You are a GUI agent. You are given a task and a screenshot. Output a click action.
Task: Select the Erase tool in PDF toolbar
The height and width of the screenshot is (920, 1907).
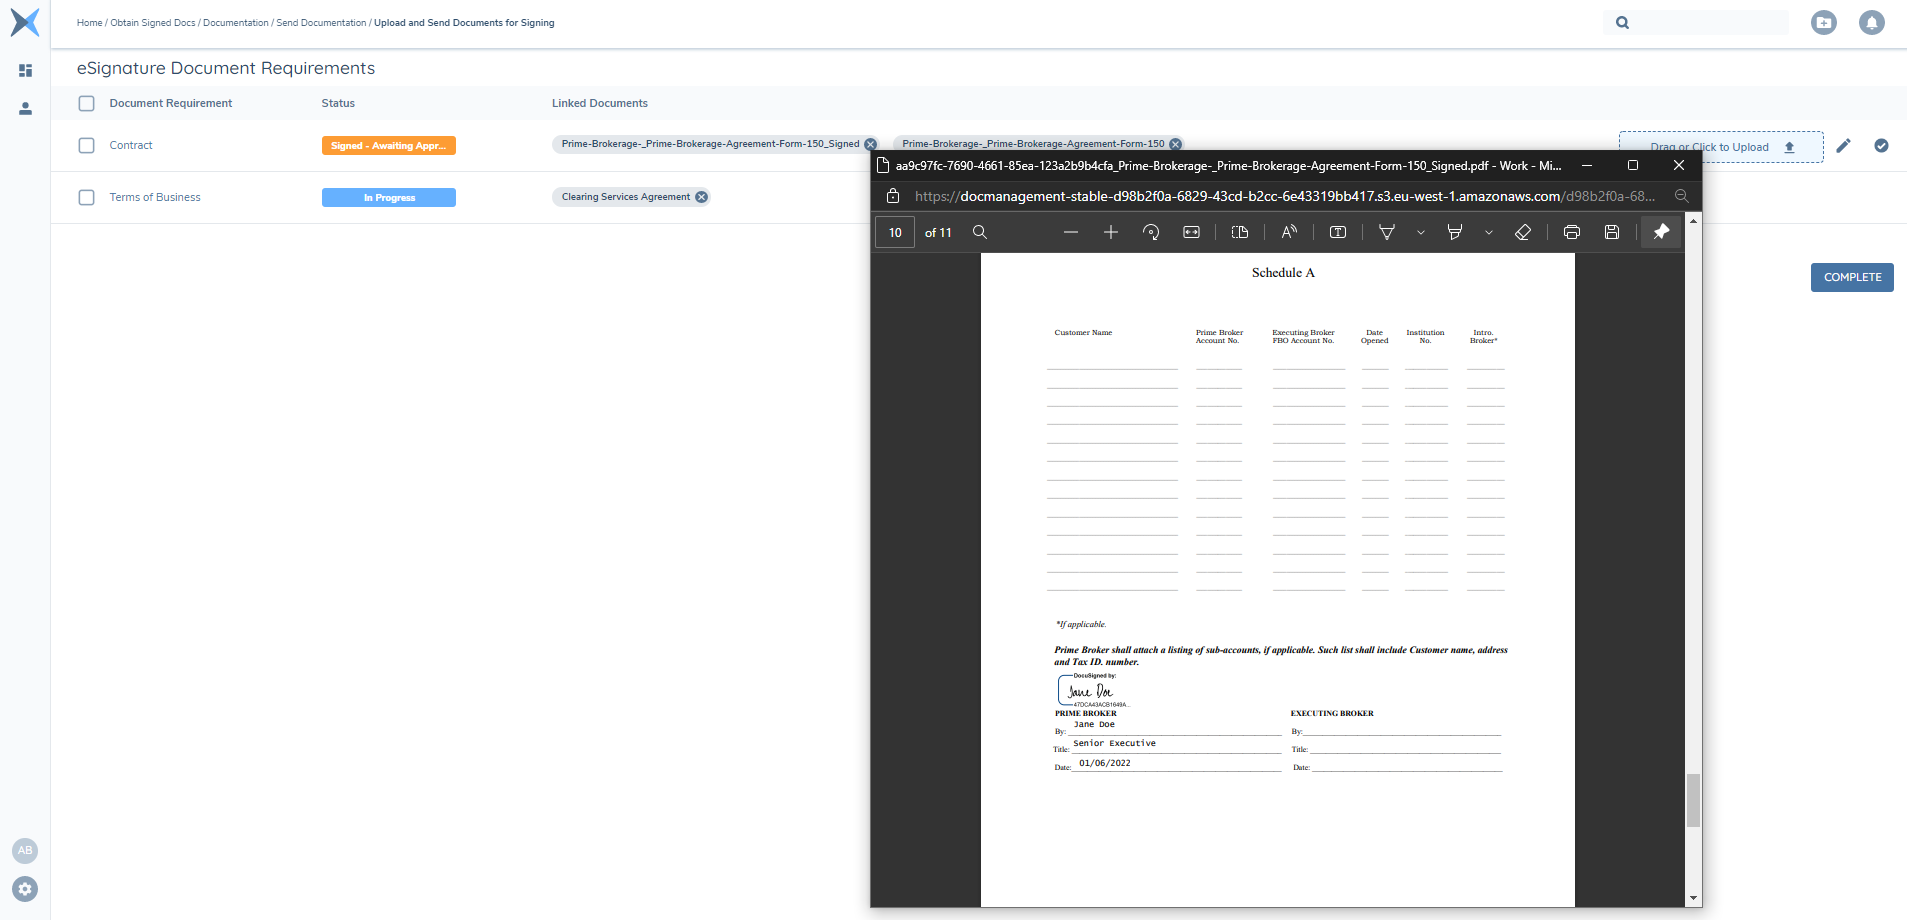coord(1523,232)
